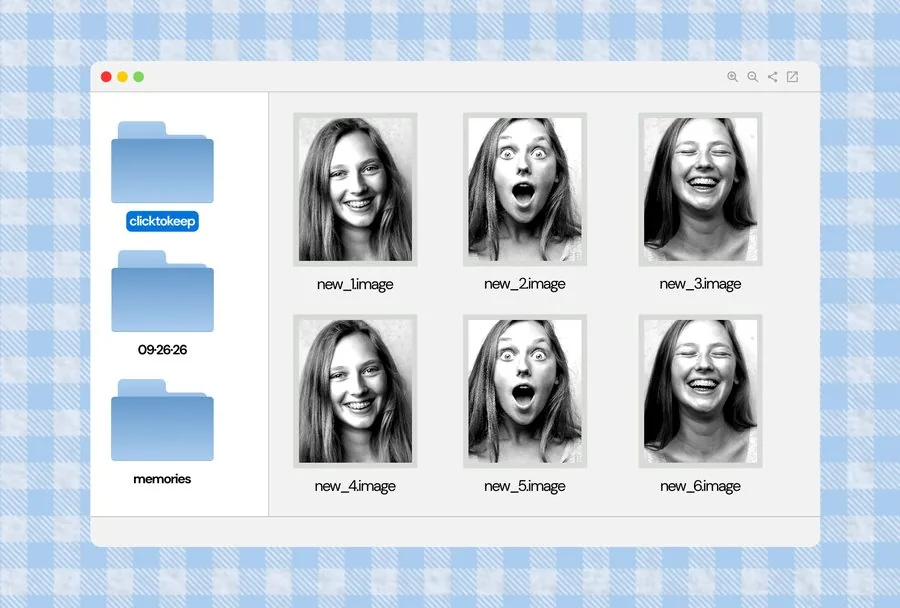Open the external link icon
The height and width of the screenshot is (608, 900).
792,77
